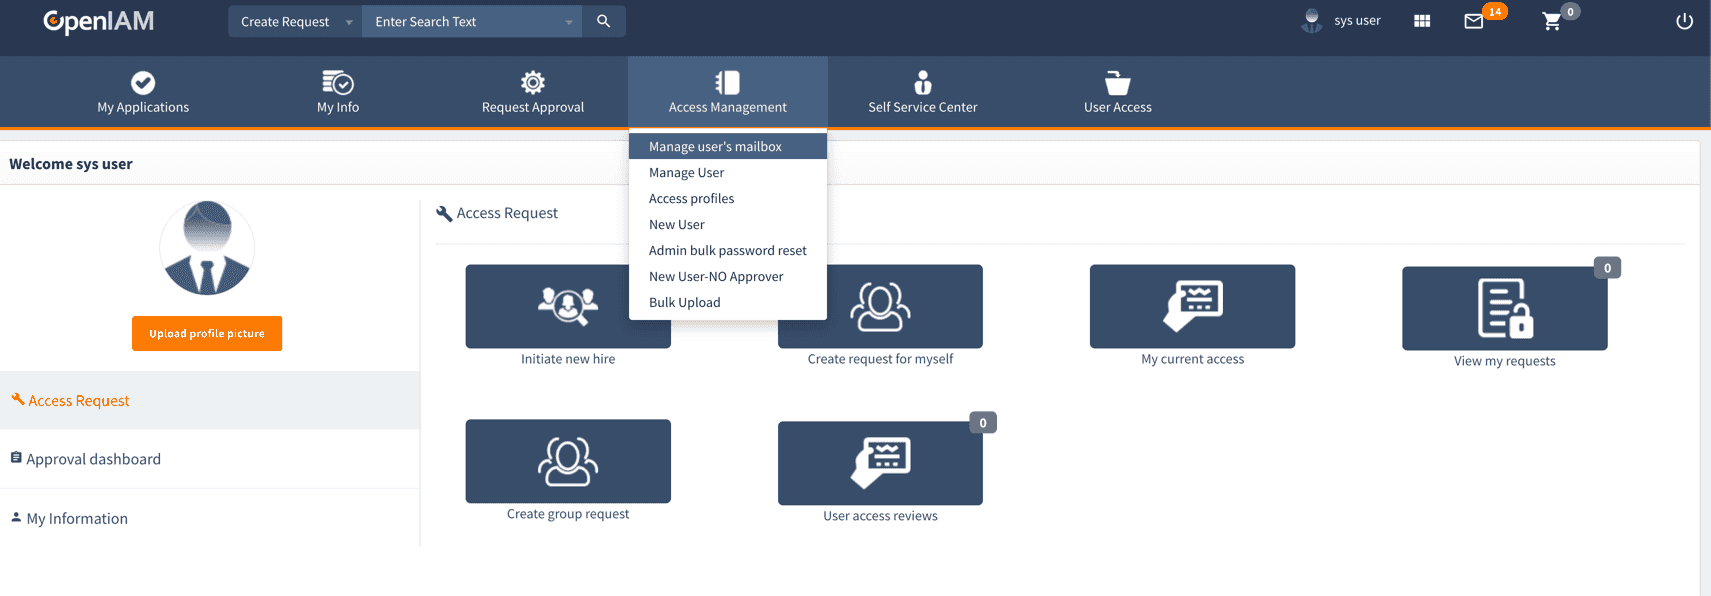The width and height of the screenshot is (1711, 596).
Task: Click Upload profile picture button
Action: [x=207, y=334]
